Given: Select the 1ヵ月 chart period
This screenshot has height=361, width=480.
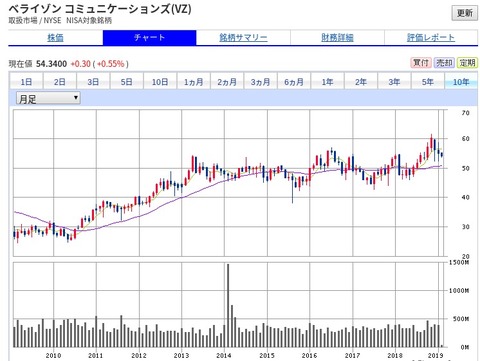Looking at the screenshot, I should (194, 82).
